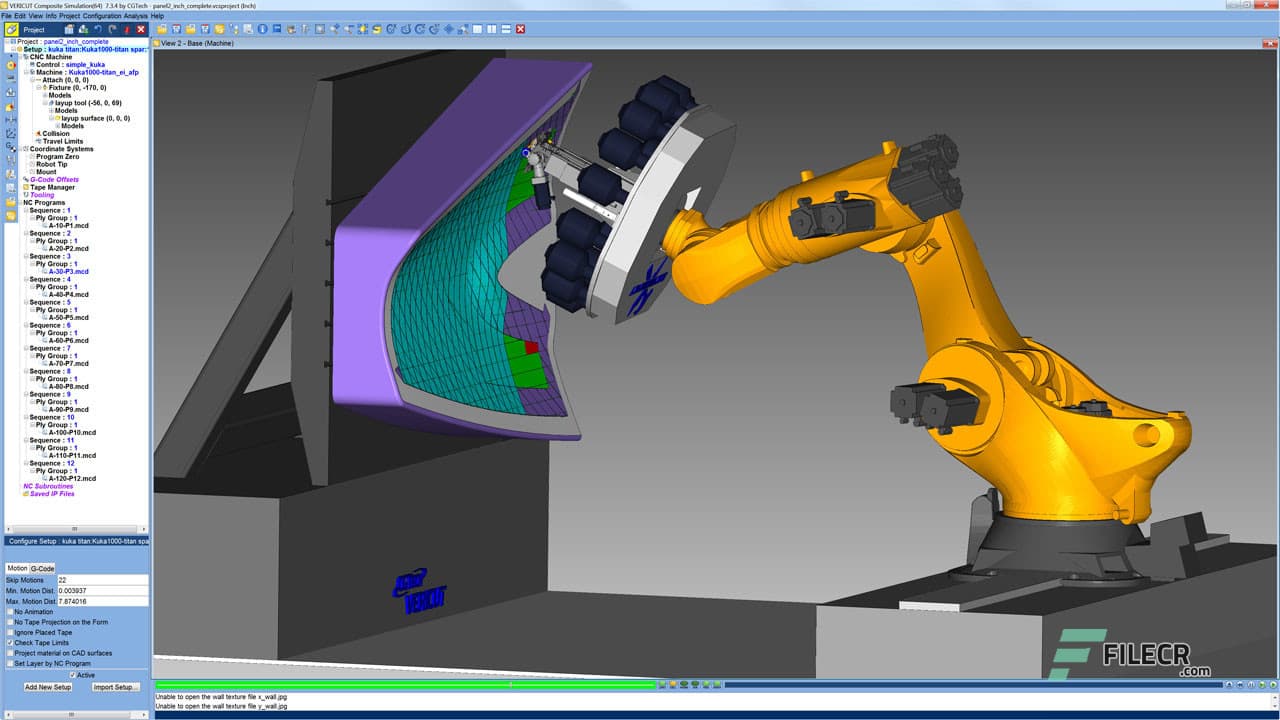1280x720 pixels.
Task: Uncheck the Check Tape Limits option
Action: point(10,642)
